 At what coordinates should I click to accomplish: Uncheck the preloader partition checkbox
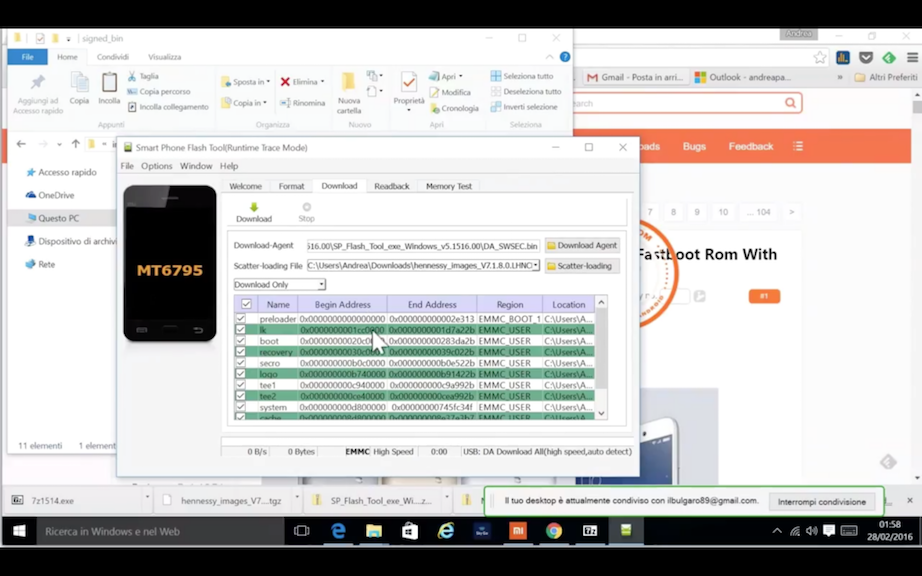(x=240, y=319)
